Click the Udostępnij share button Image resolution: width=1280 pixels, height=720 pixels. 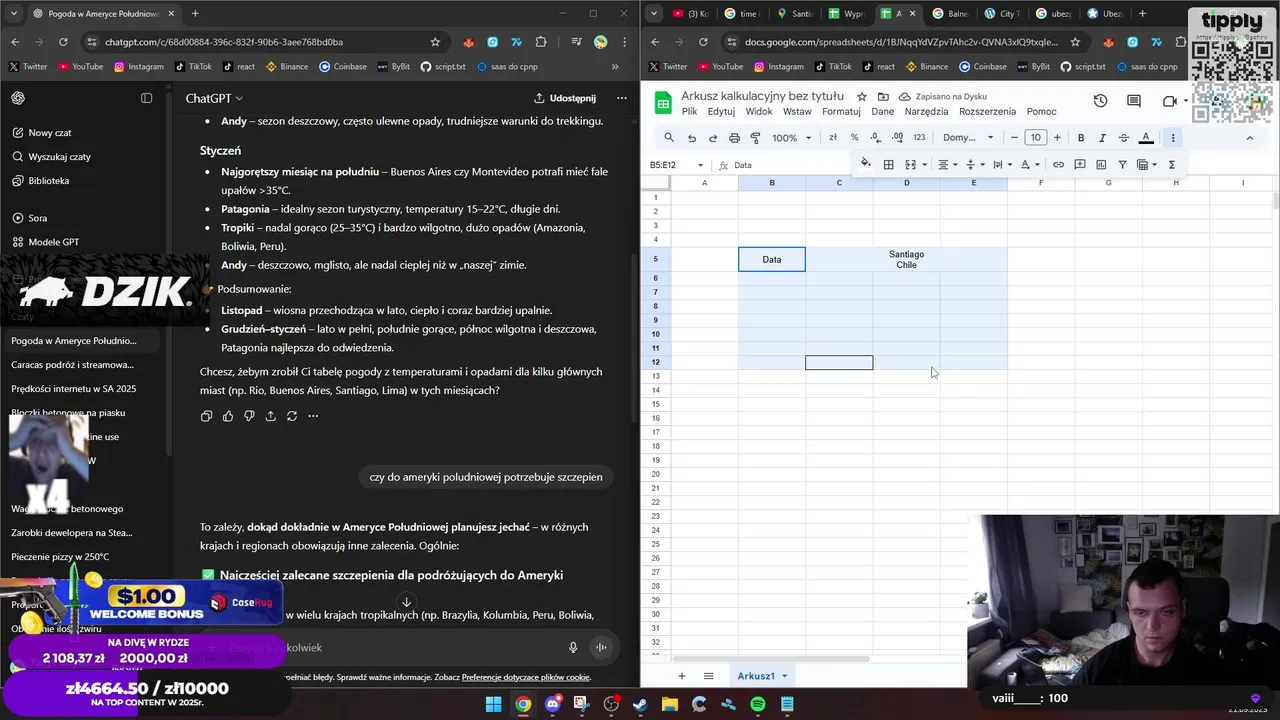point(565,98)
